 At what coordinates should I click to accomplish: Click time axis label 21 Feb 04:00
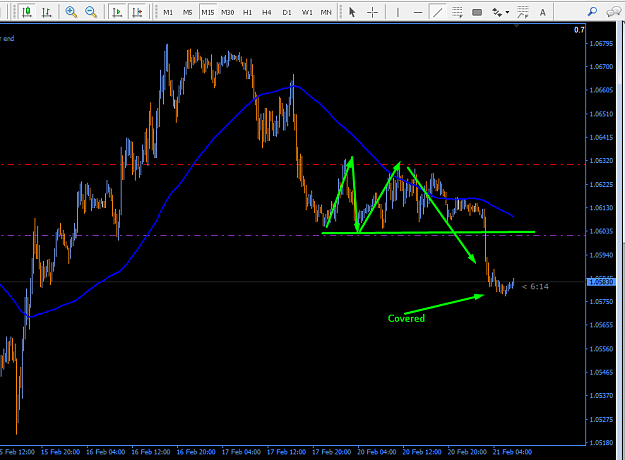(512, 452)
